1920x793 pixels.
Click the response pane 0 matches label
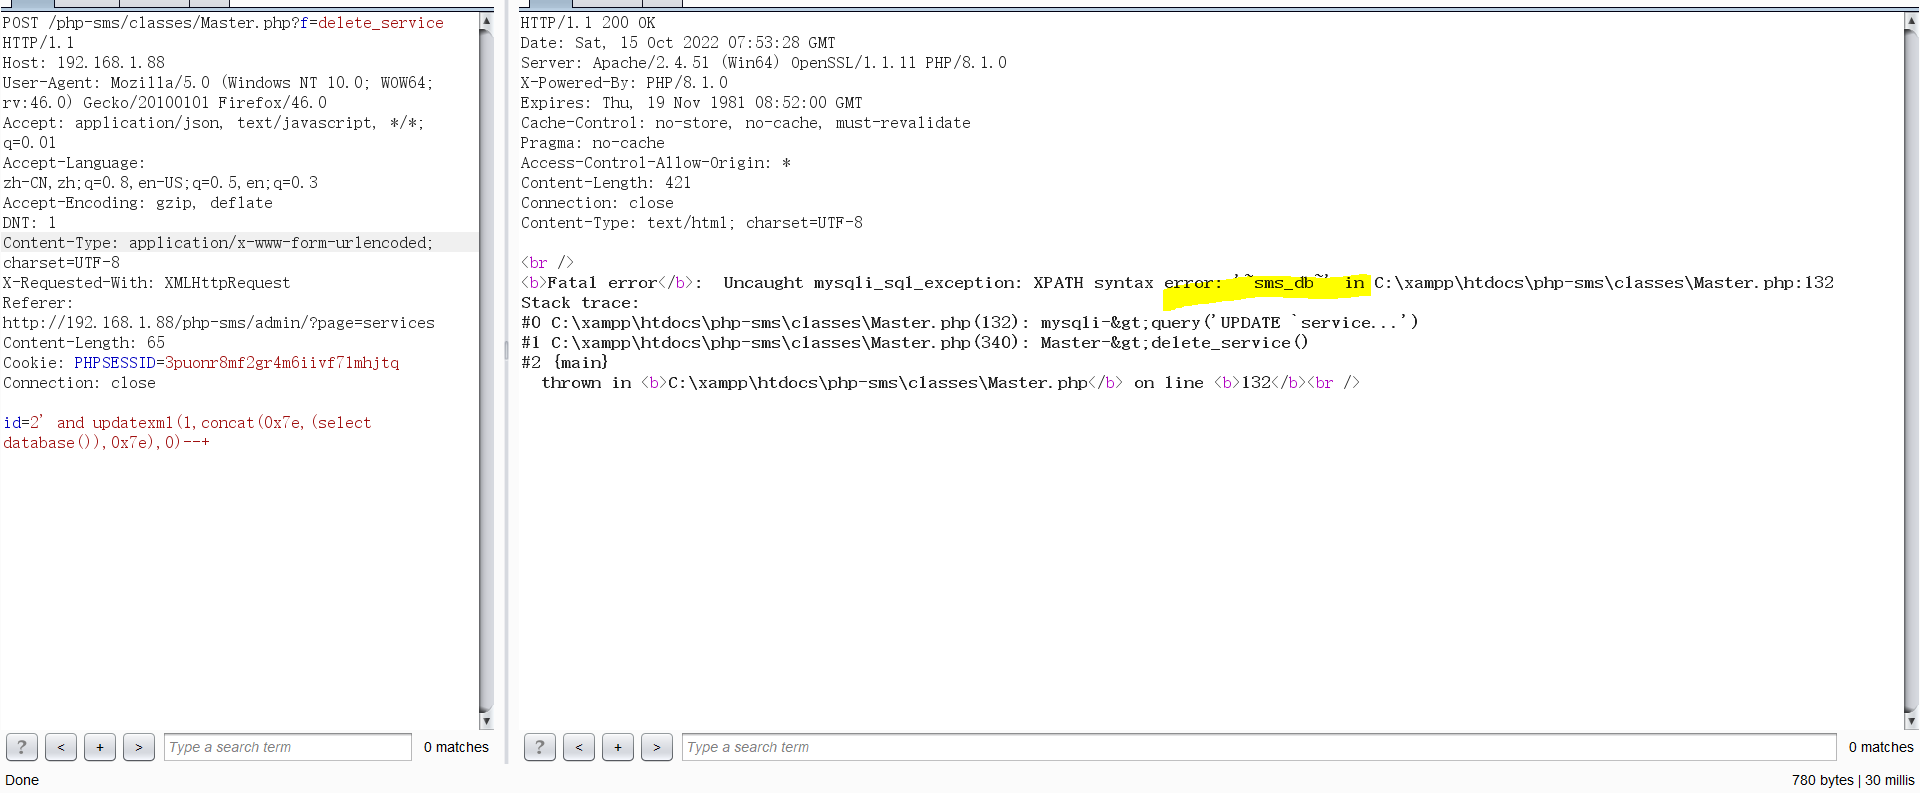pyautogui.click(x=1881, y=747)
